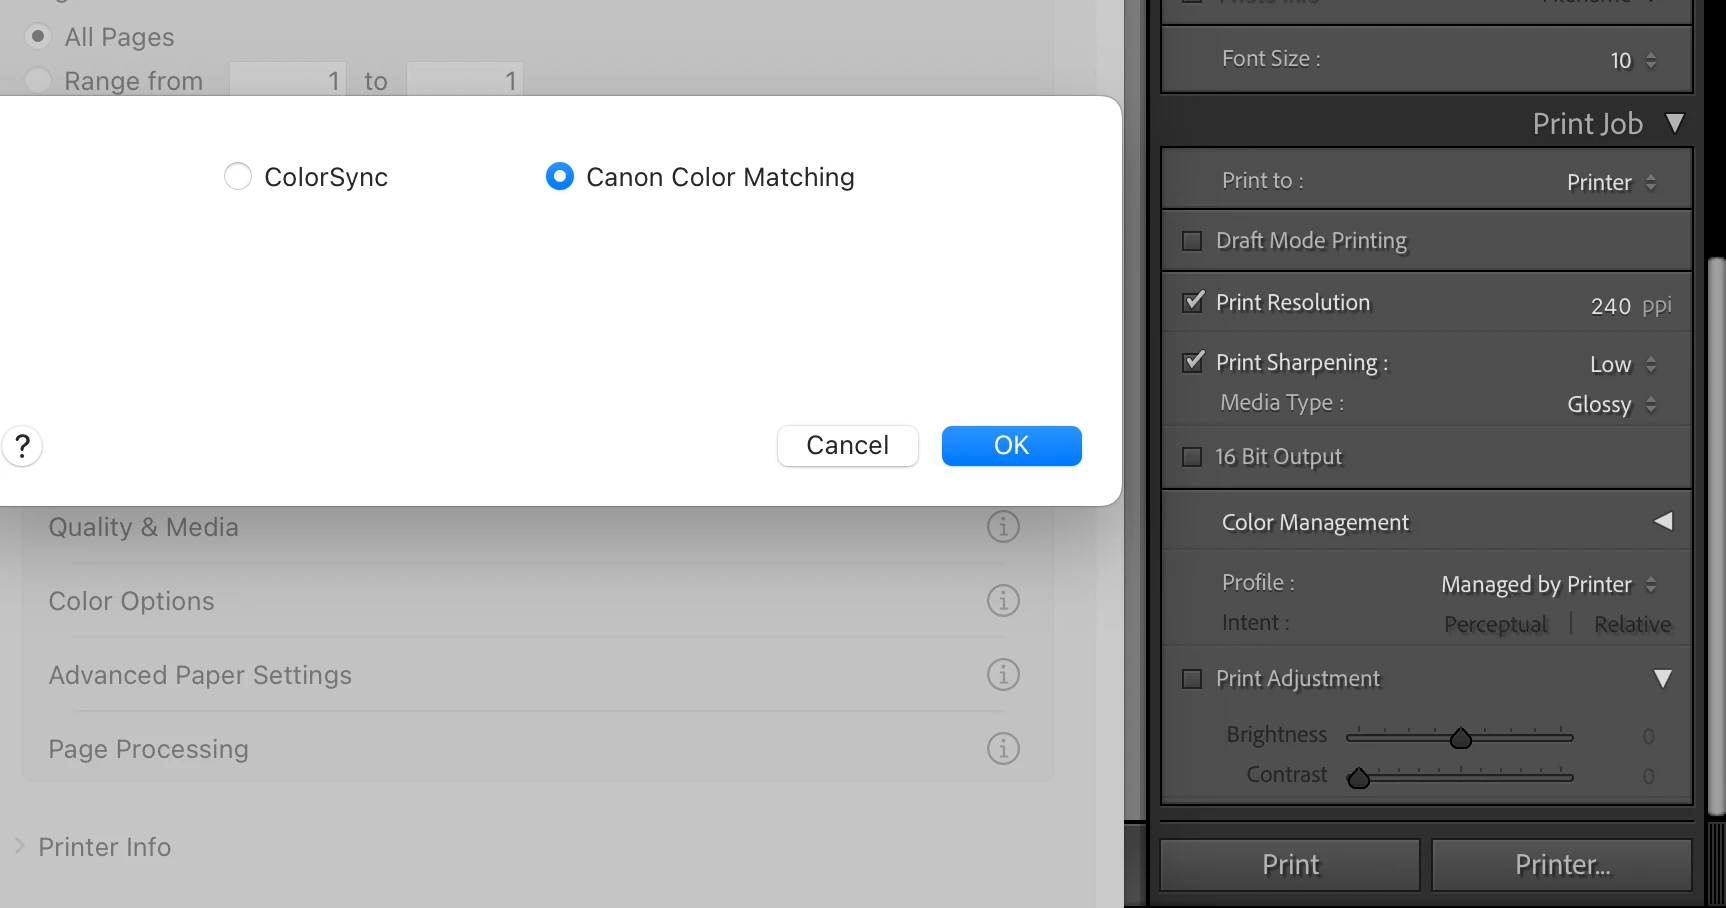The height and width of the screenshot is (908, 1726).
Task: Select the ColorSync radio option
Action: tap(238, 177)
